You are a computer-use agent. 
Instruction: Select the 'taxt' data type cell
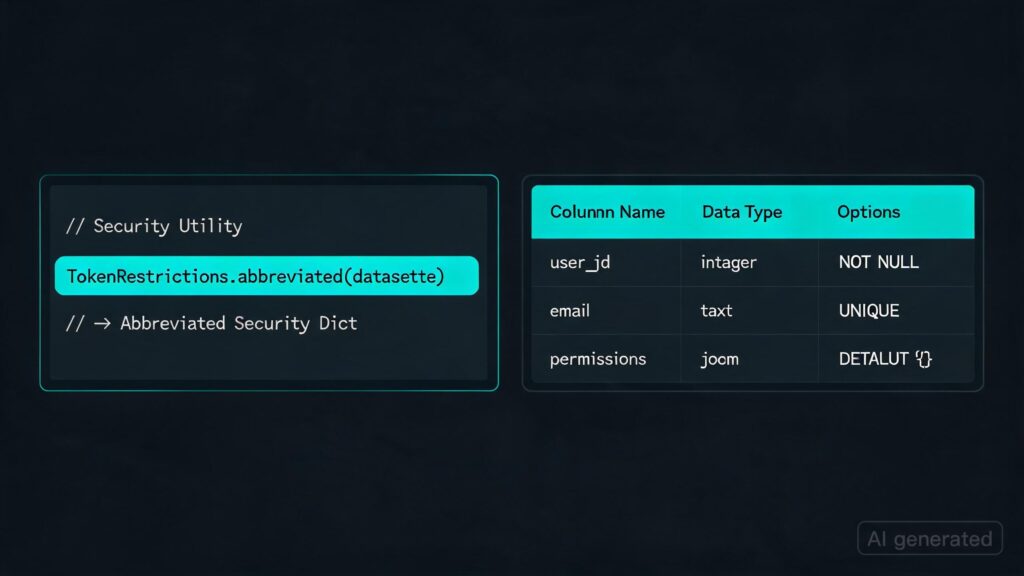pos(750,311)
